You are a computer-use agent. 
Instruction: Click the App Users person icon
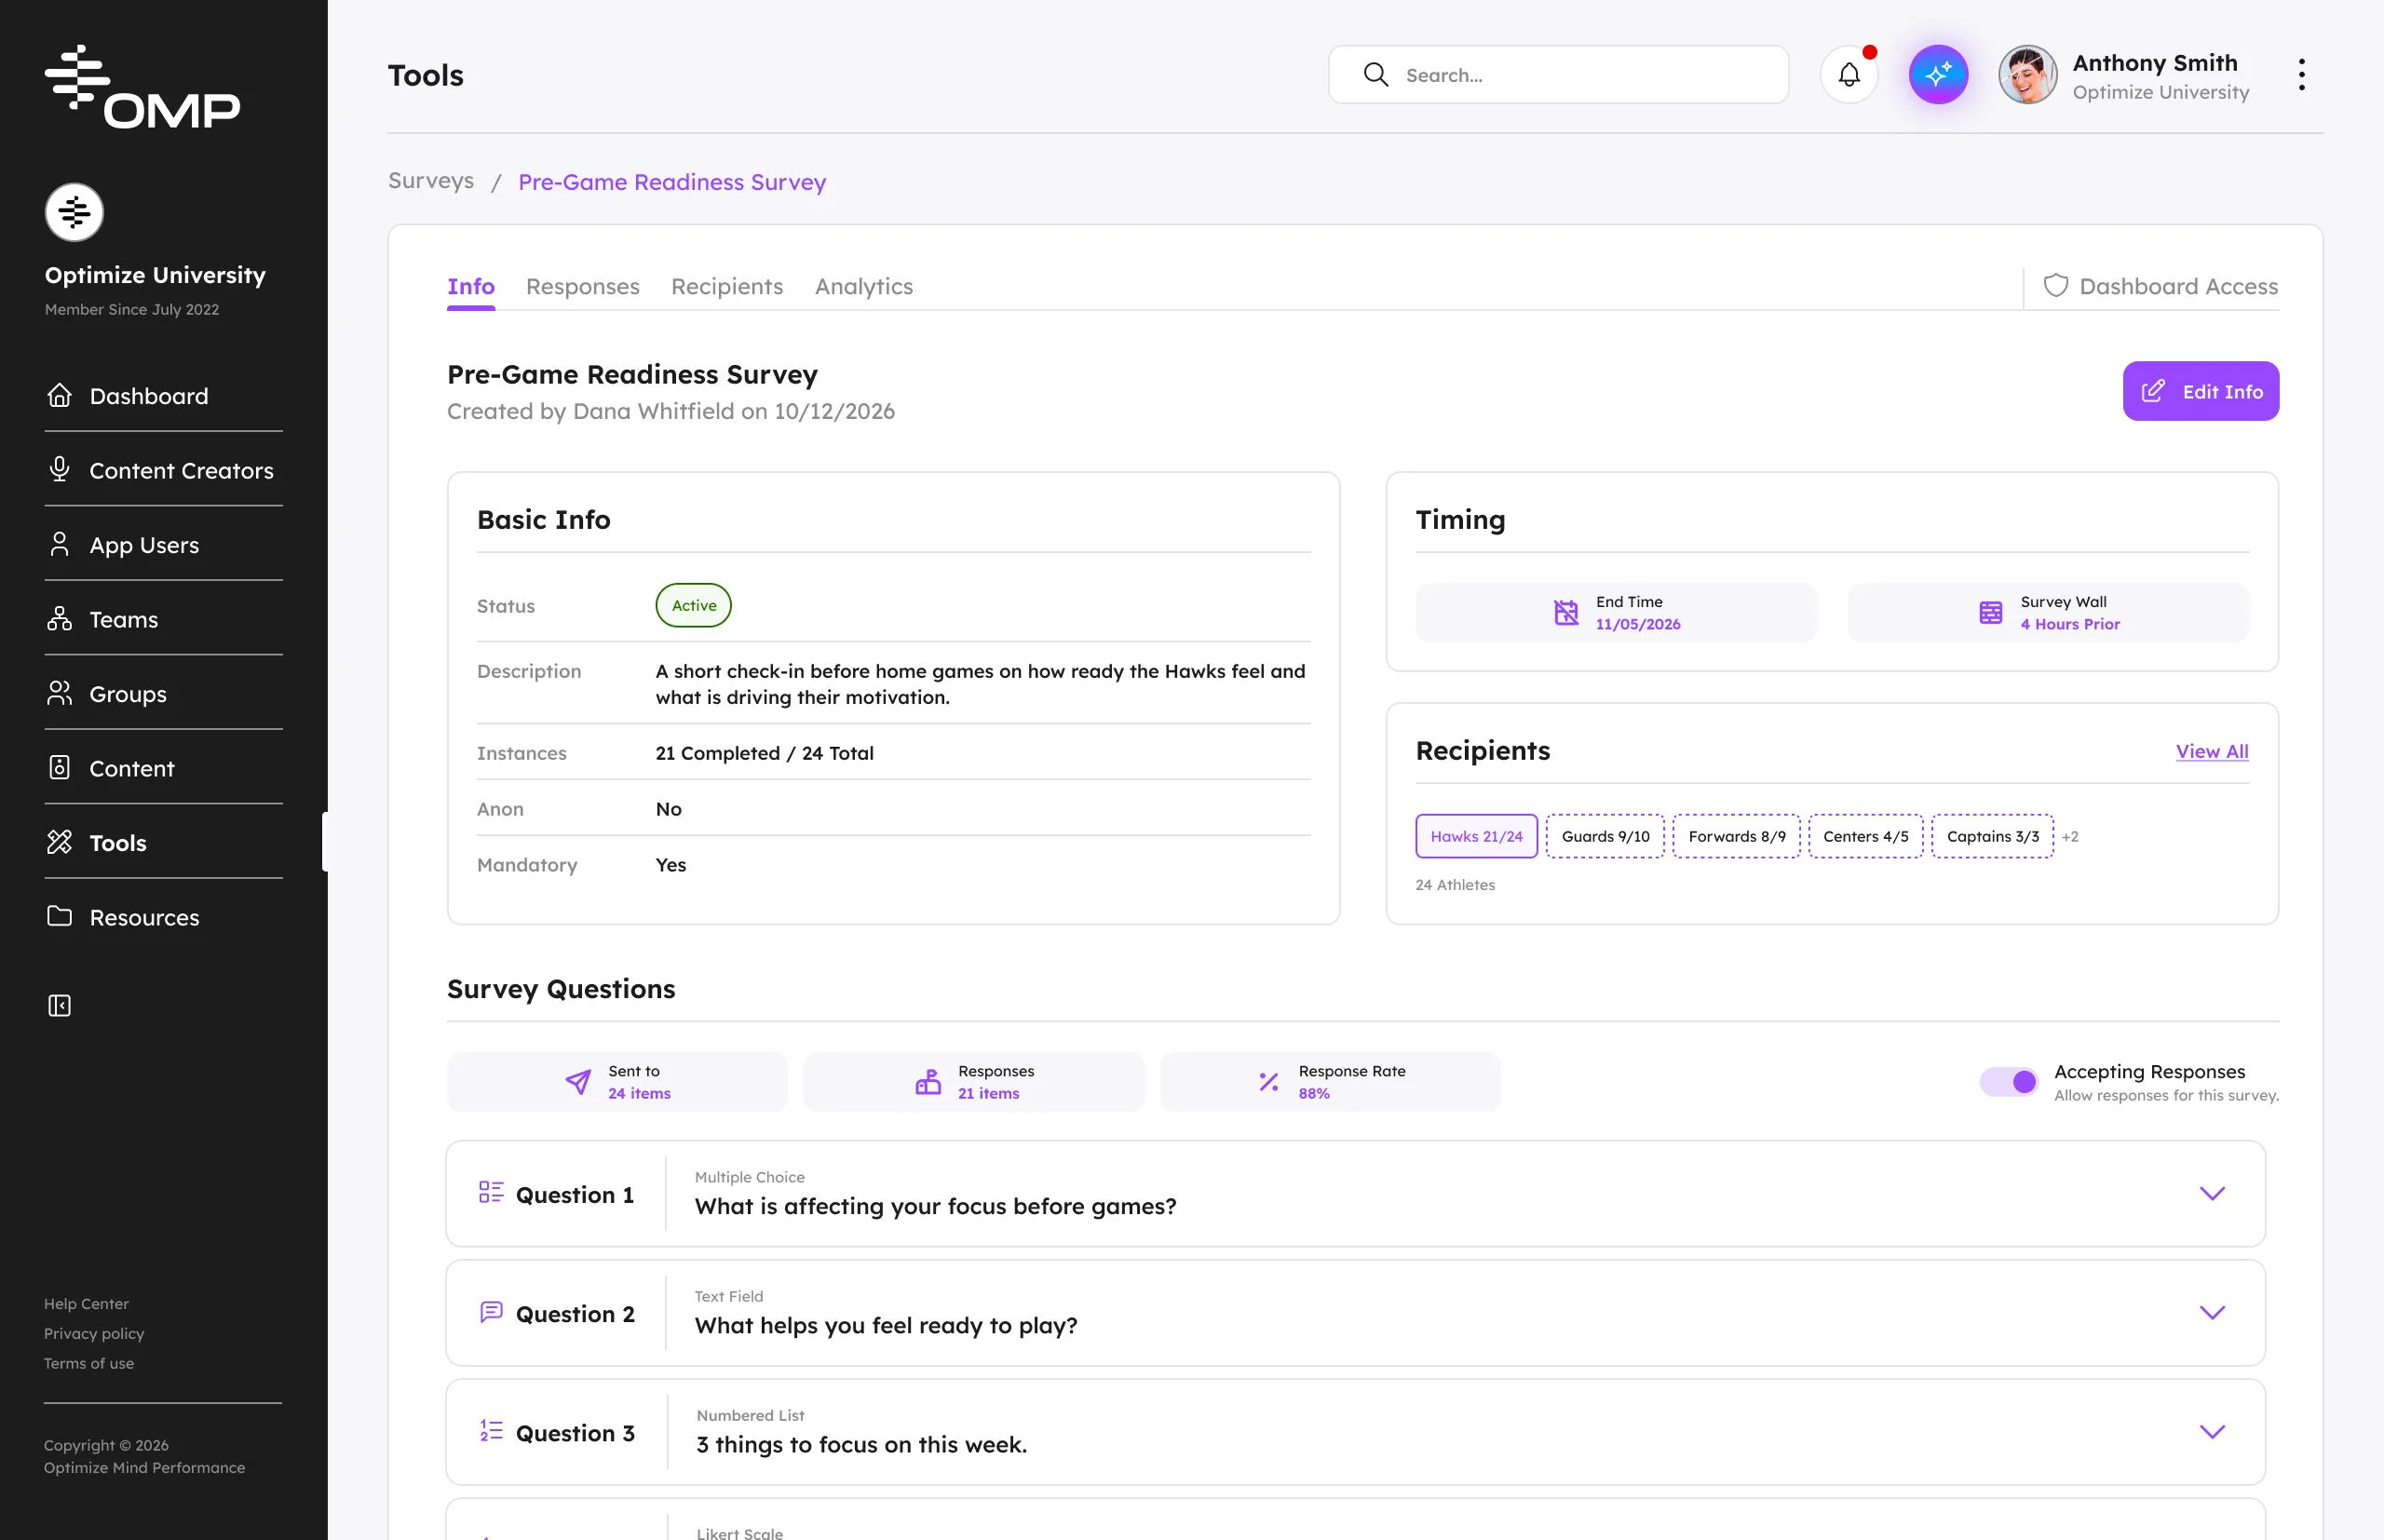(59, 544)
